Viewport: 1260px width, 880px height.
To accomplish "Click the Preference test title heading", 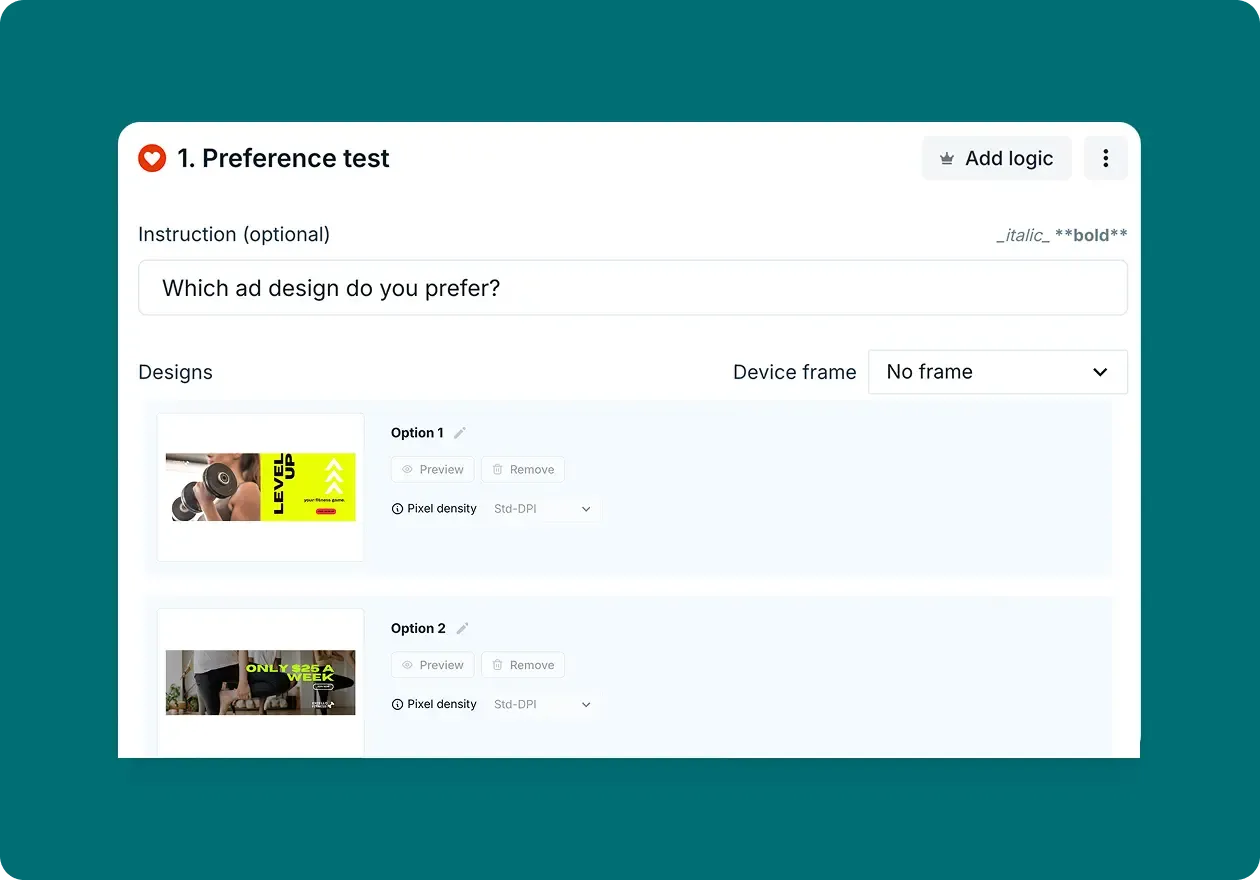I will (283, 158).
